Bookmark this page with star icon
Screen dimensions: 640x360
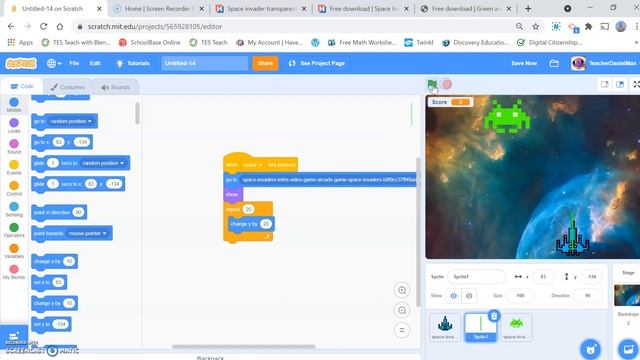coord(536,26)
